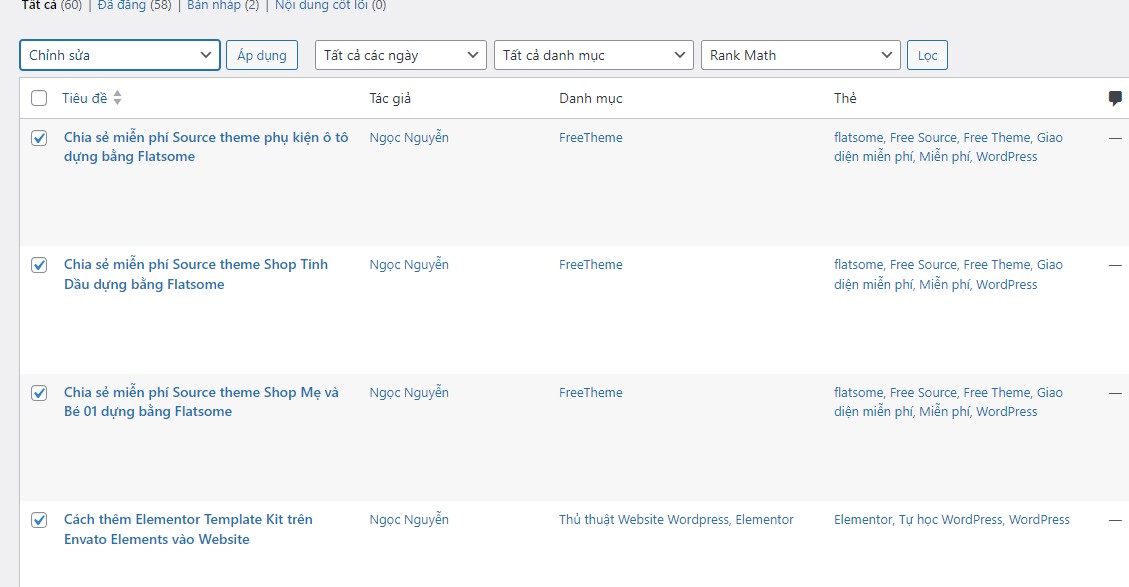
Task: Click the comments bubble column icon
Action: pos(1115,98)
